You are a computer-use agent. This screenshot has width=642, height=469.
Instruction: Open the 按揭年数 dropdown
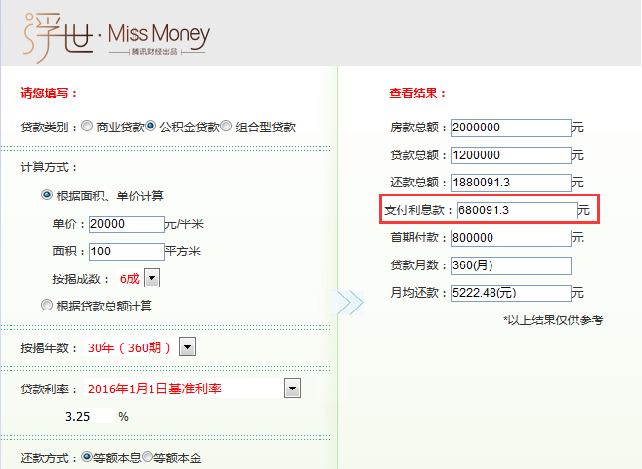pos(187,347)
